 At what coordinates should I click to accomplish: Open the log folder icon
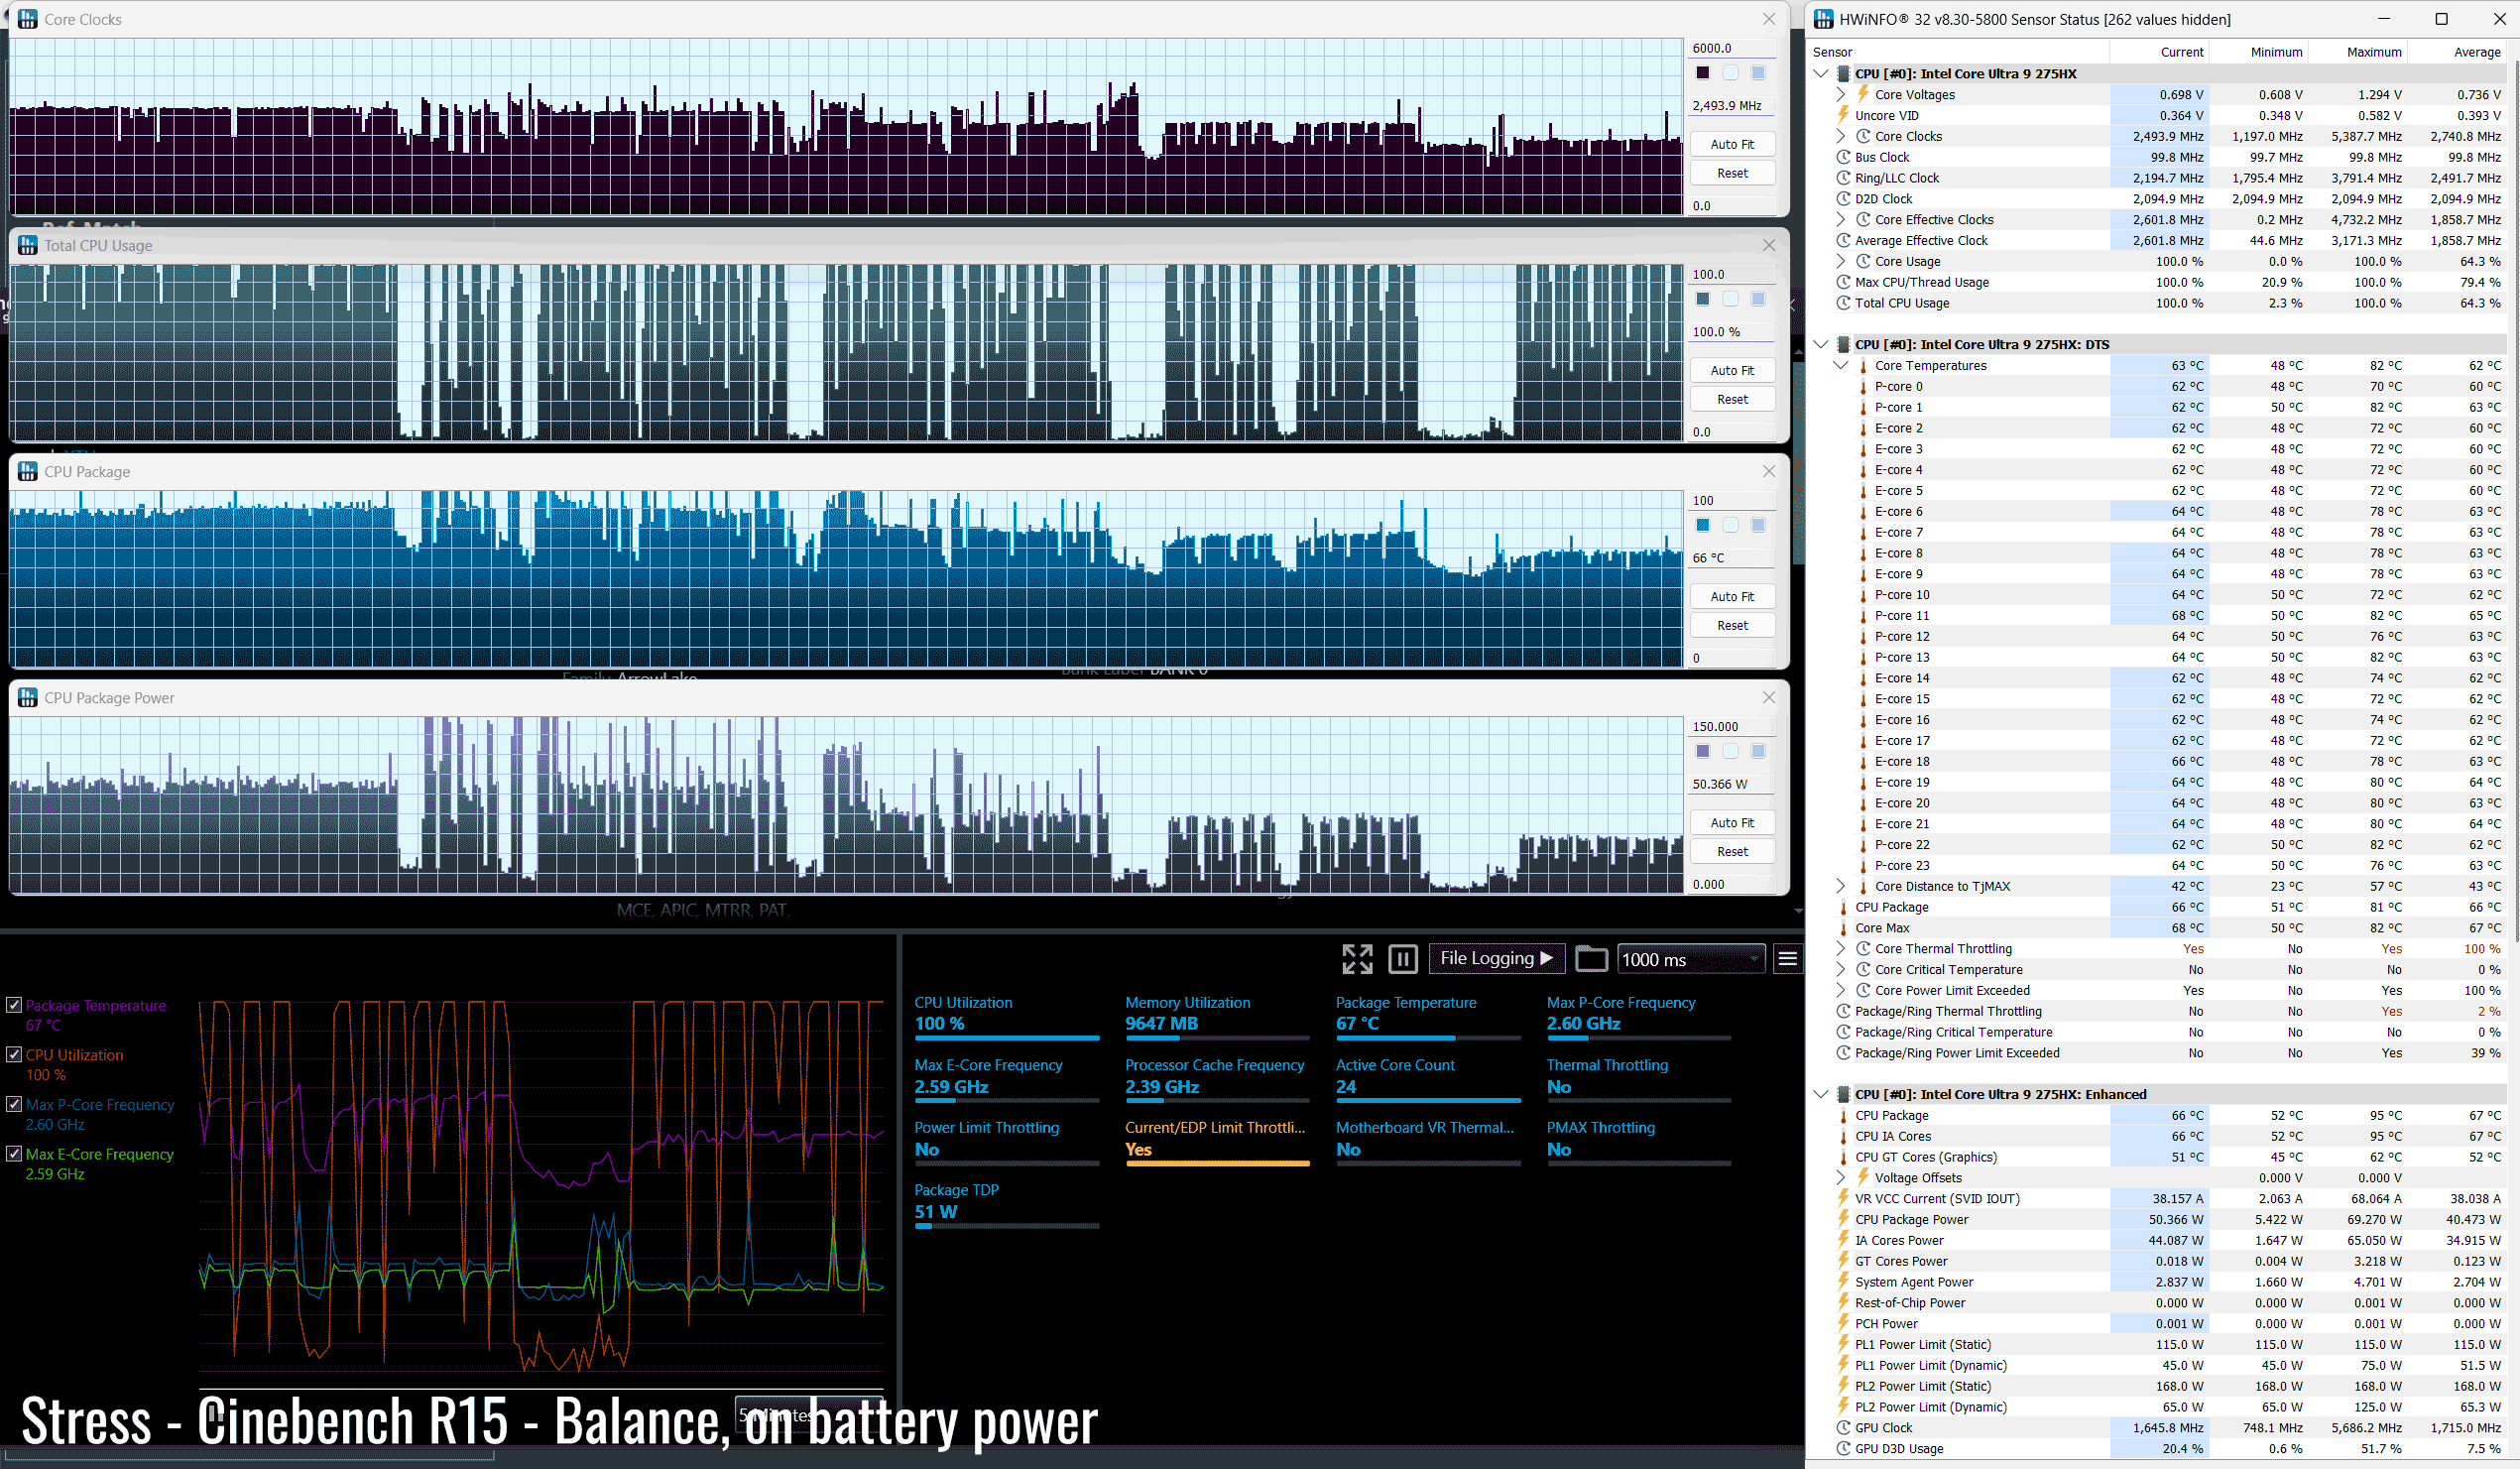point(1590,959)
